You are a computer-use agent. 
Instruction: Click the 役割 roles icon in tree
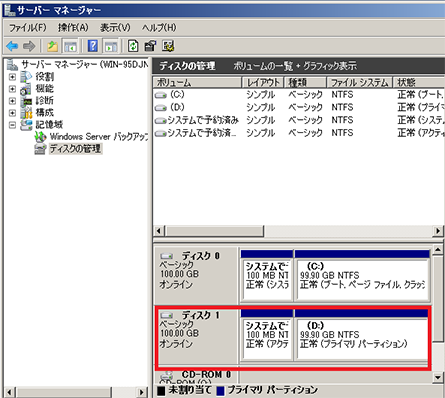point(26,77)
